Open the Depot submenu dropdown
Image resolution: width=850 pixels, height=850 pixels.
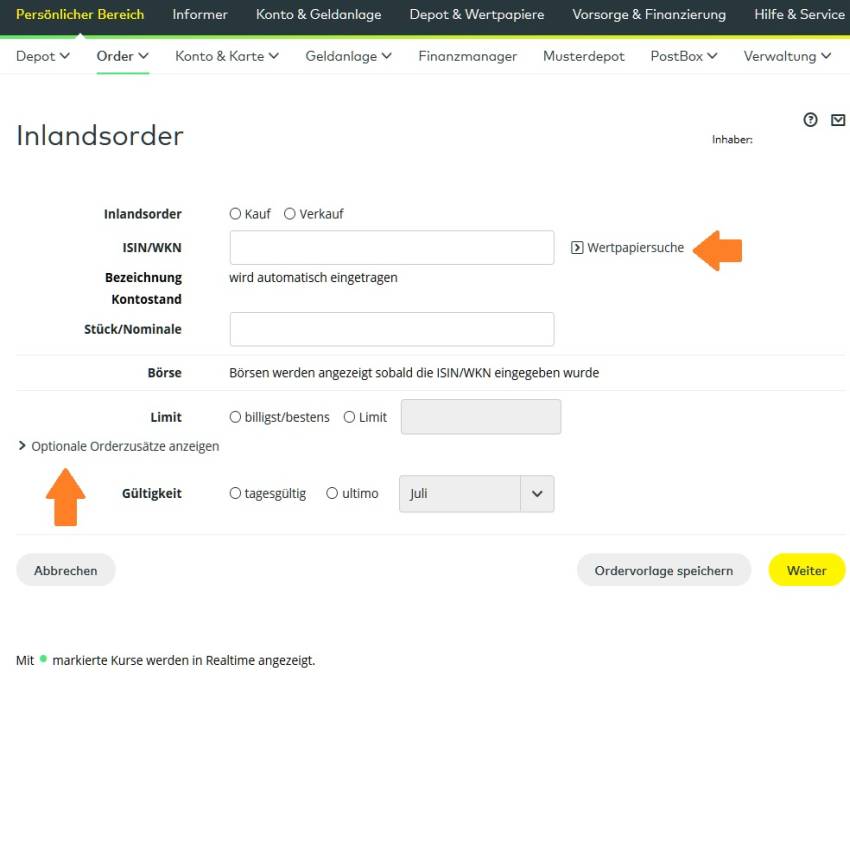(43, 56)
